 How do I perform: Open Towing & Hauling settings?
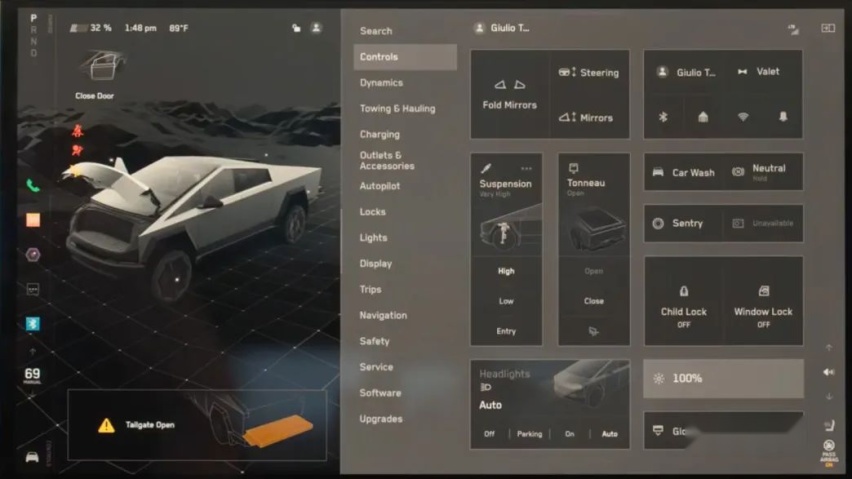pyautogui.click(x=397, y=109)
